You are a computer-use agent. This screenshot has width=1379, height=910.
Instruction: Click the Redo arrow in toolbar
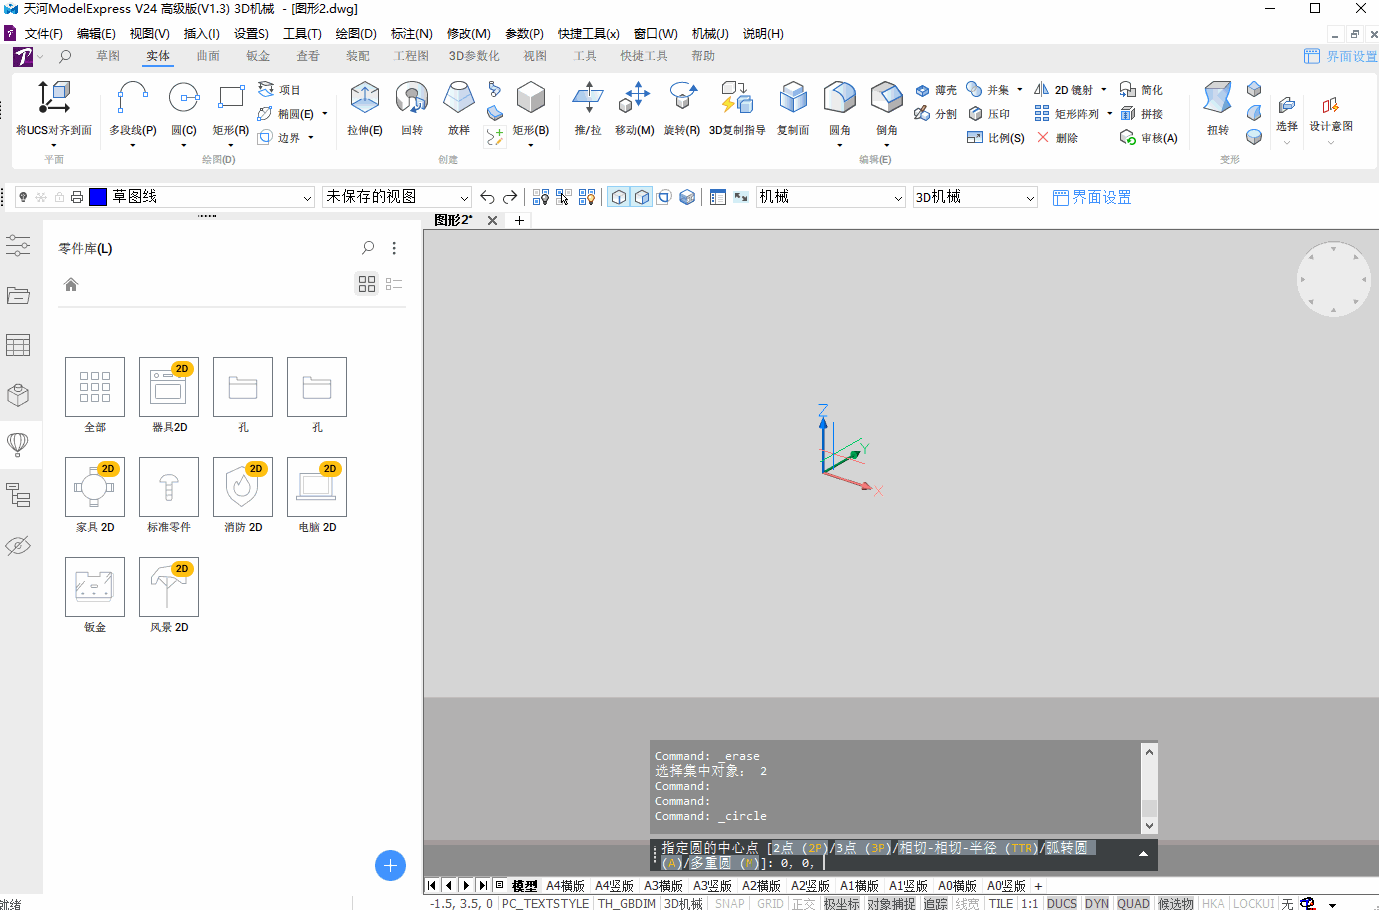point(510,197)
